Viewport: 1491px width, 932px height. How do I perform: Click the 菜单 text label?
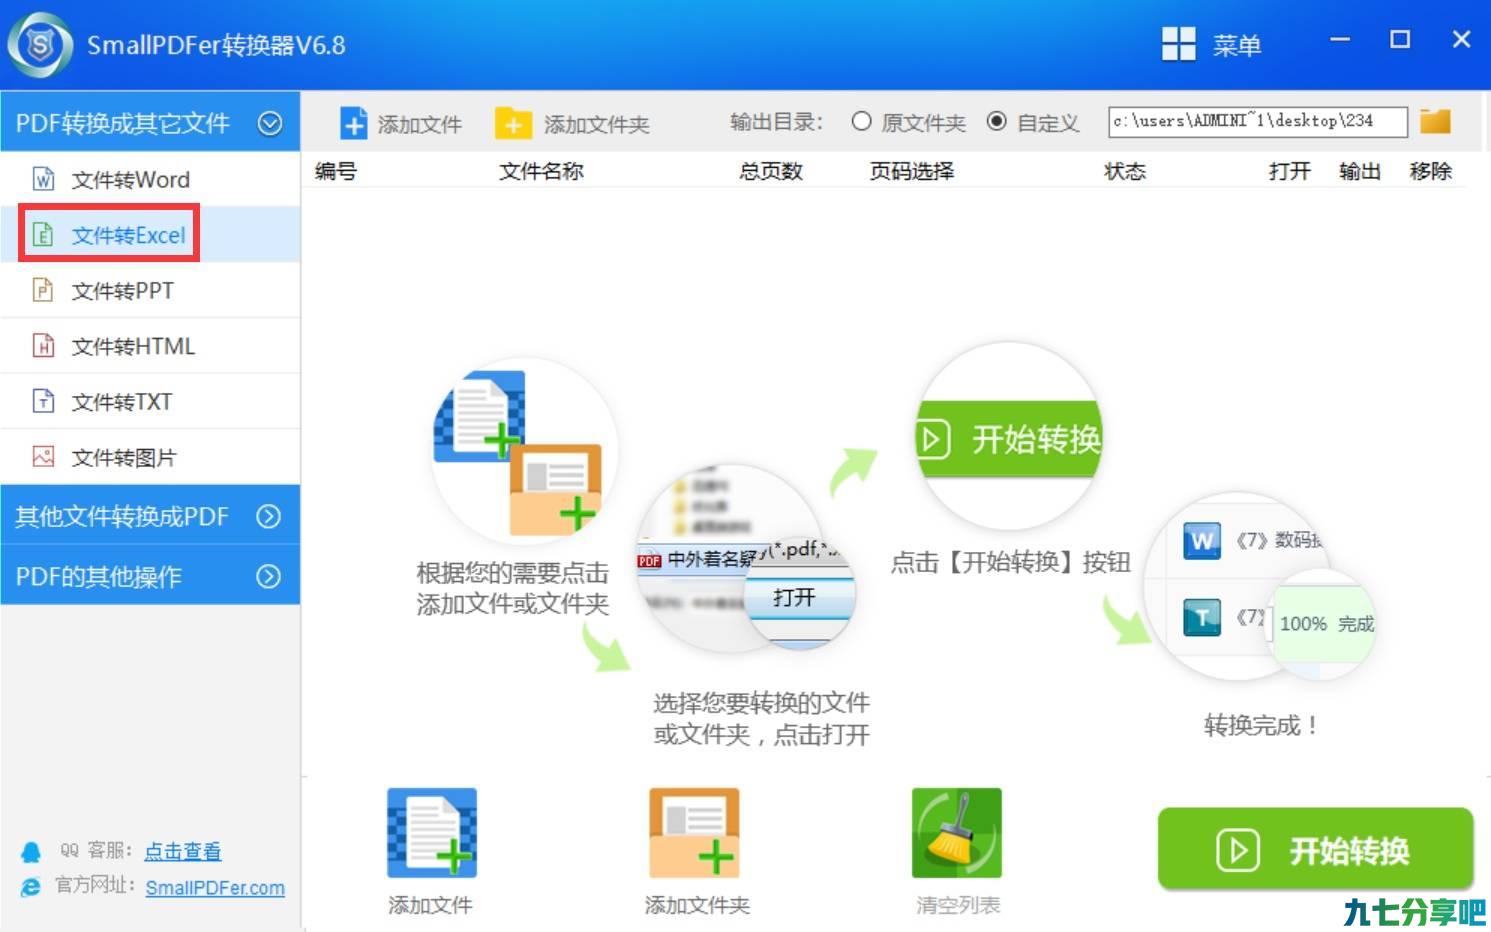click(1237, 45)
